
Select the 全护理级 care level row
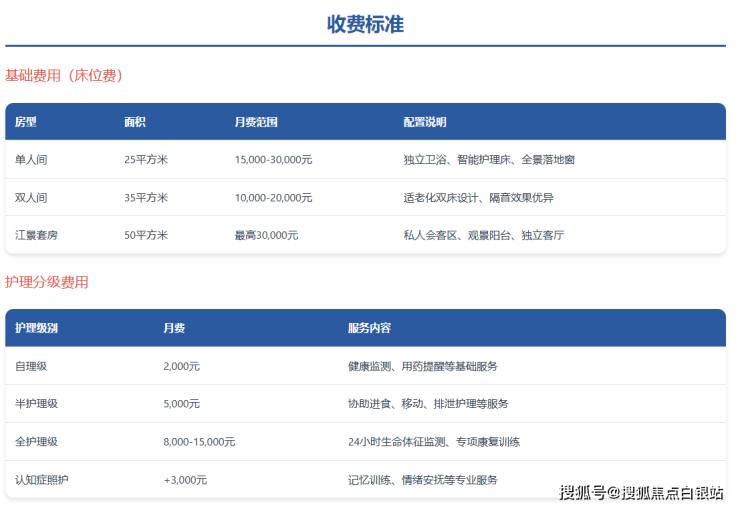coord(37,442)
